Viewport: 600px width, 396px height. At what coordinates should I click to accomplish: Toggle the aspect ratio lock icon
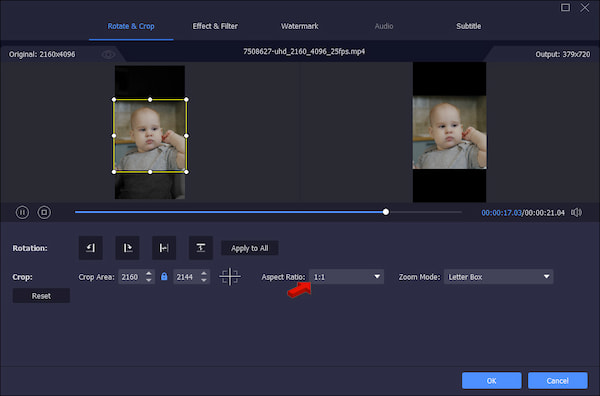[x=164, y=276]
